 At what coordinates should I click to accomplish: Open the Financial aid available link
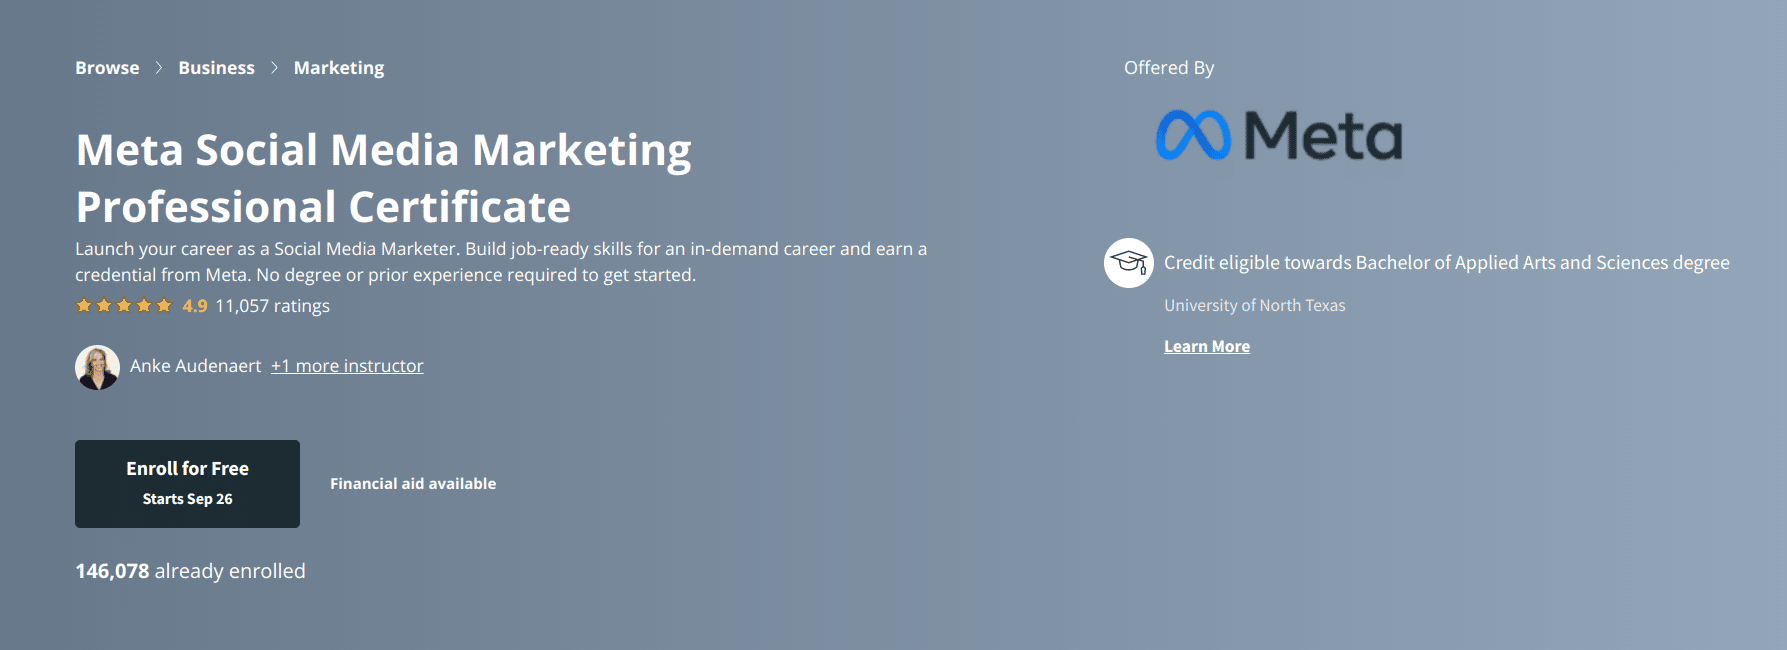click(413, 484)
